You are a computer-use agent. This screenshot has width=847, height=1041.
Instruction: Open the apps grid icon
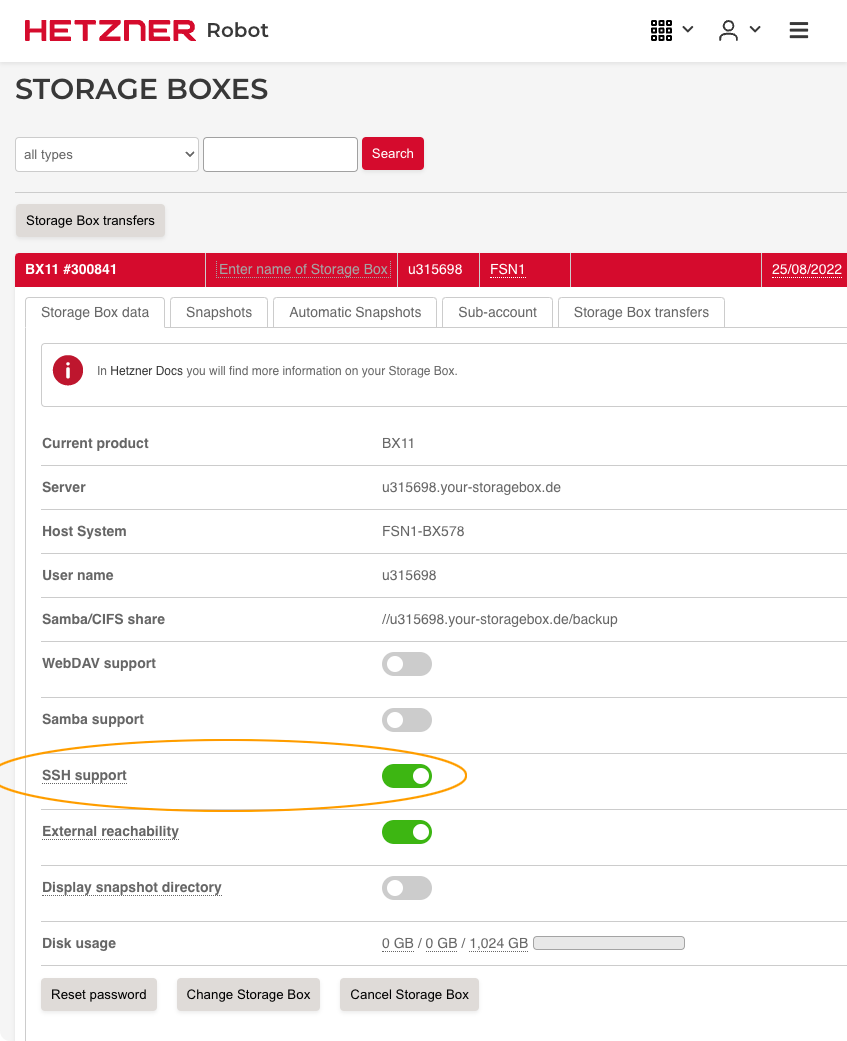pyautogui.click(x=661, y=30)
